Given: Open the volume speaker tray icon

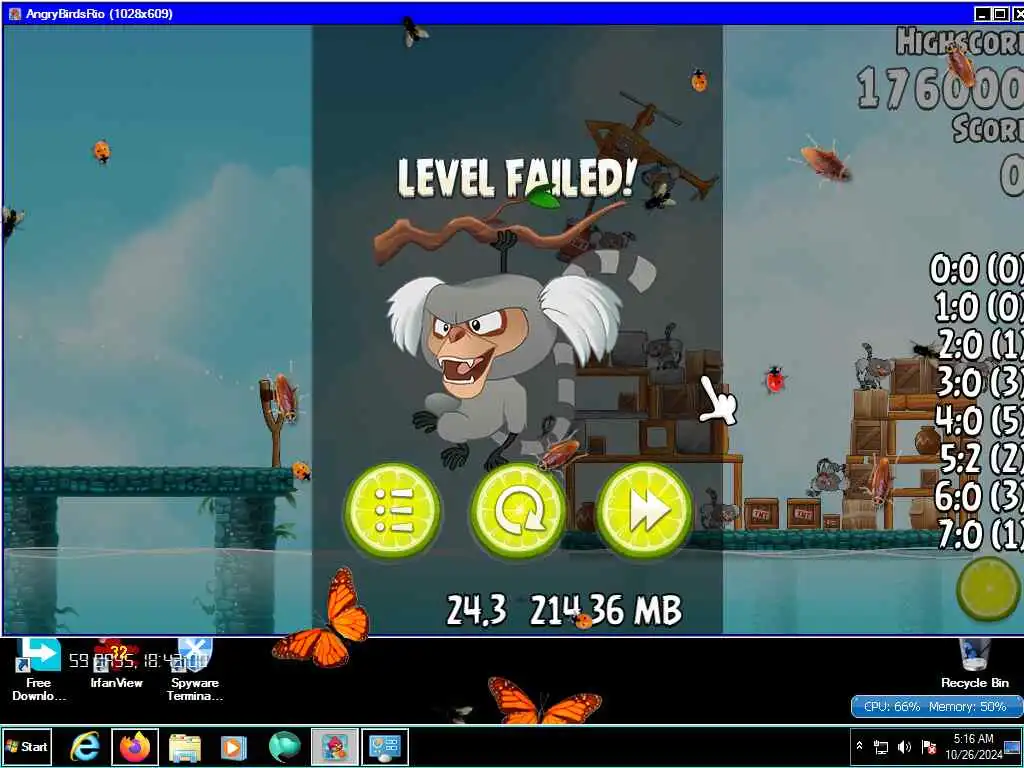Looking at the screenshot, I should point(904,747).
